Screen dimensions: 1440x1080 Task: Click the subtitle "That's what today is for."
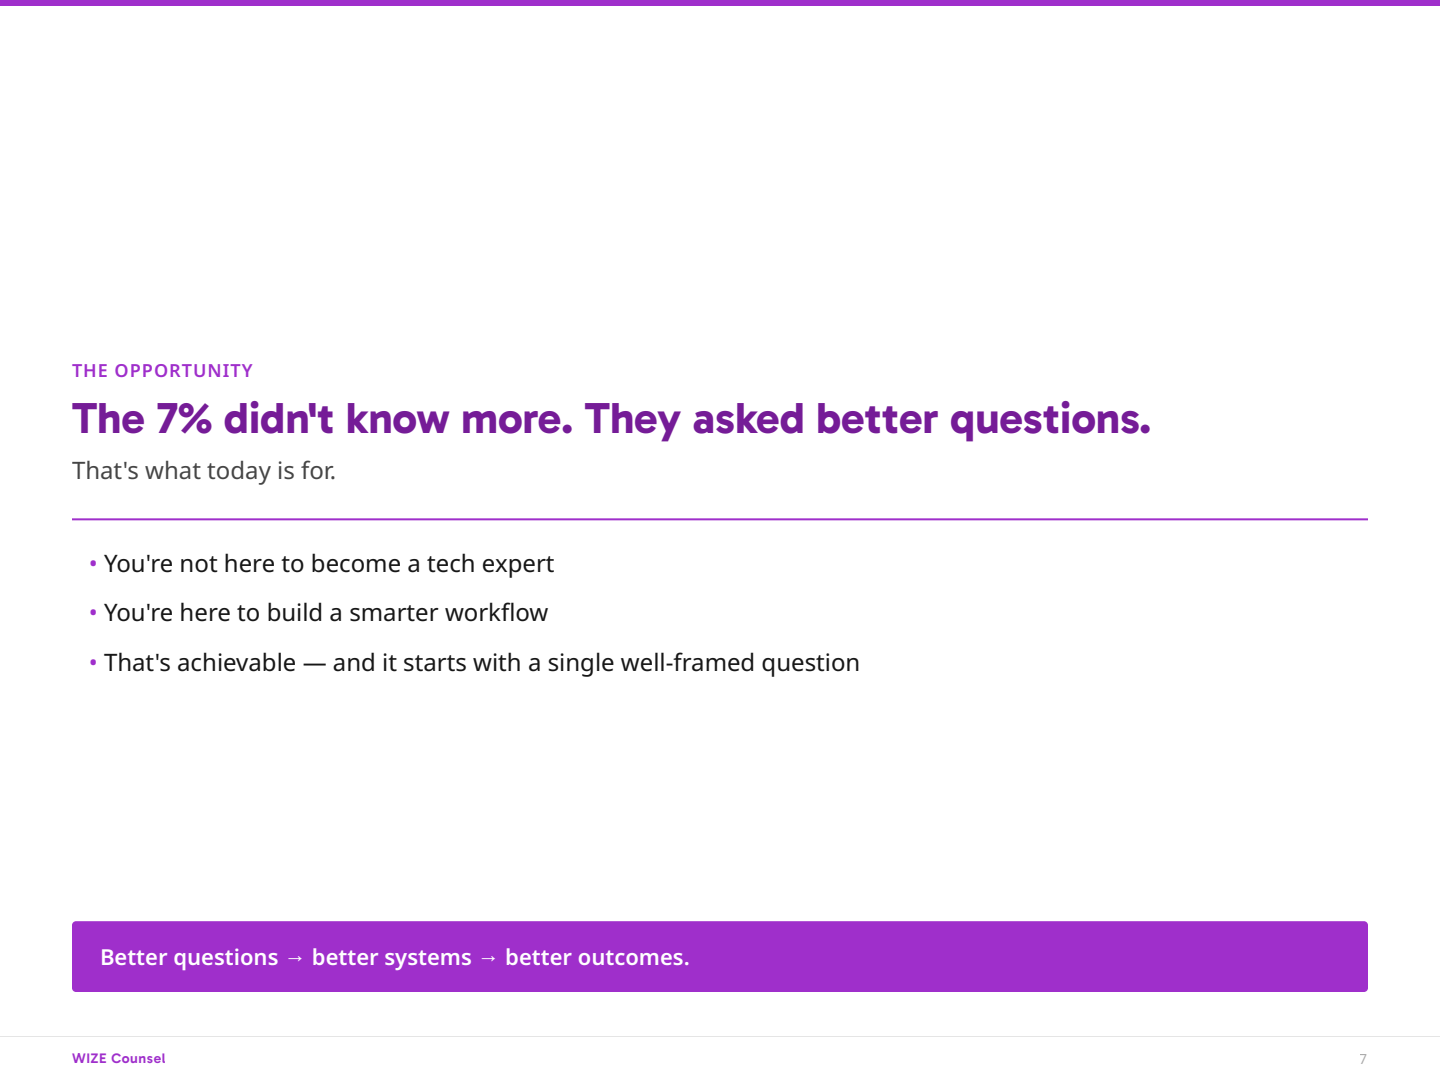tap(204, 471)
